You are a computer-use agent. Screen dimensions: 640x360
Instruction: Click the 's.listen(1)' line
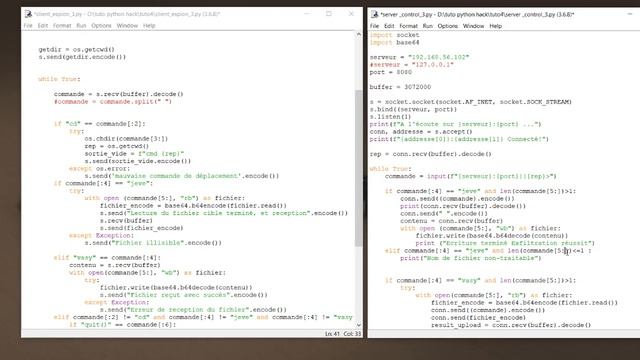click(390, 116)
